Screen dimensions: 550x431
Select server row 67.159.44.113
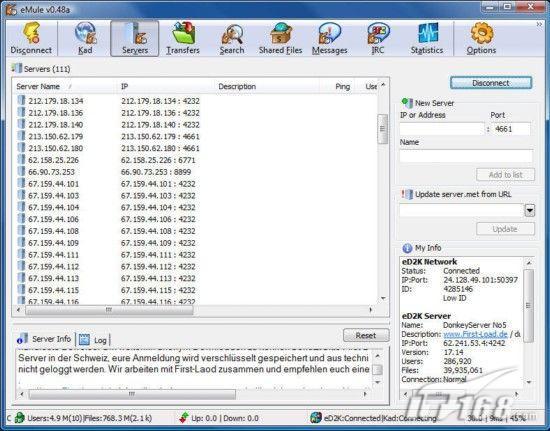pyautogui.click(x=195, y=278)
